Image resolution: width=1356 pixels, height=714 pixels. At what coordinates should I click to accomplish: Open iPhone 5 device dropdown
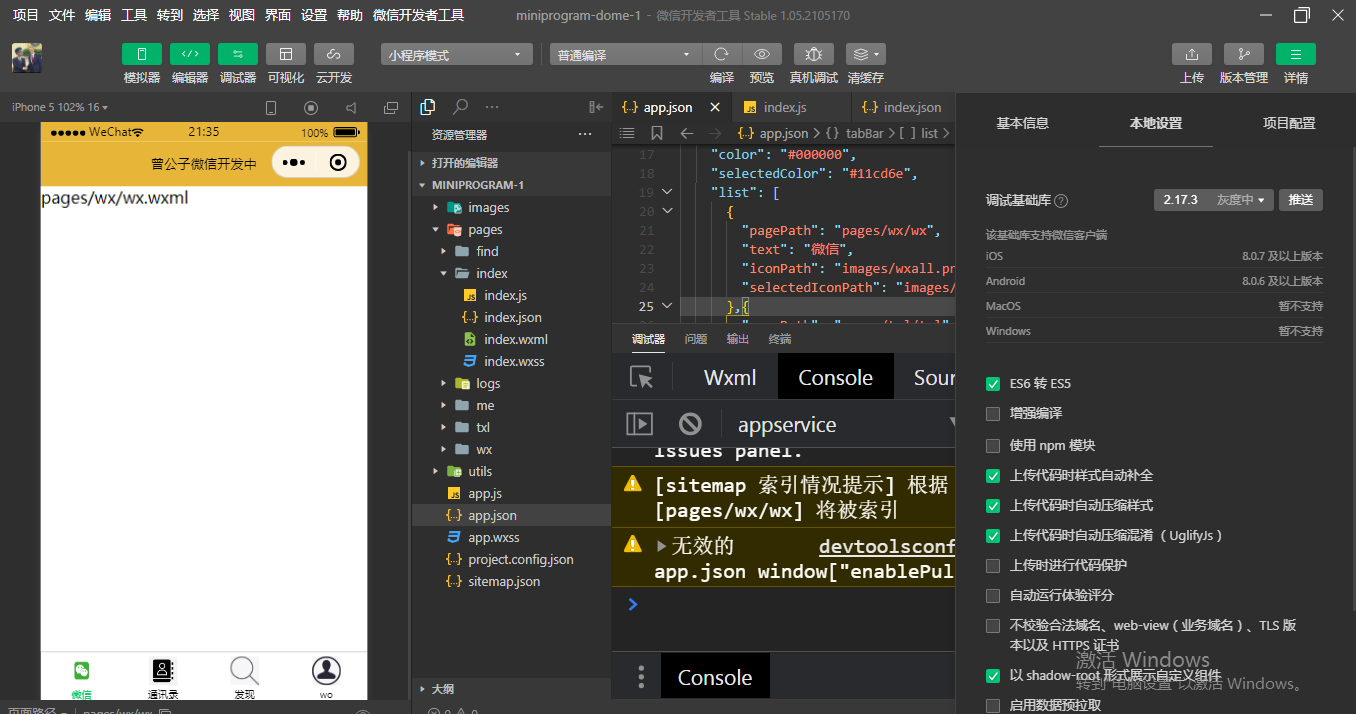[60, 107]
